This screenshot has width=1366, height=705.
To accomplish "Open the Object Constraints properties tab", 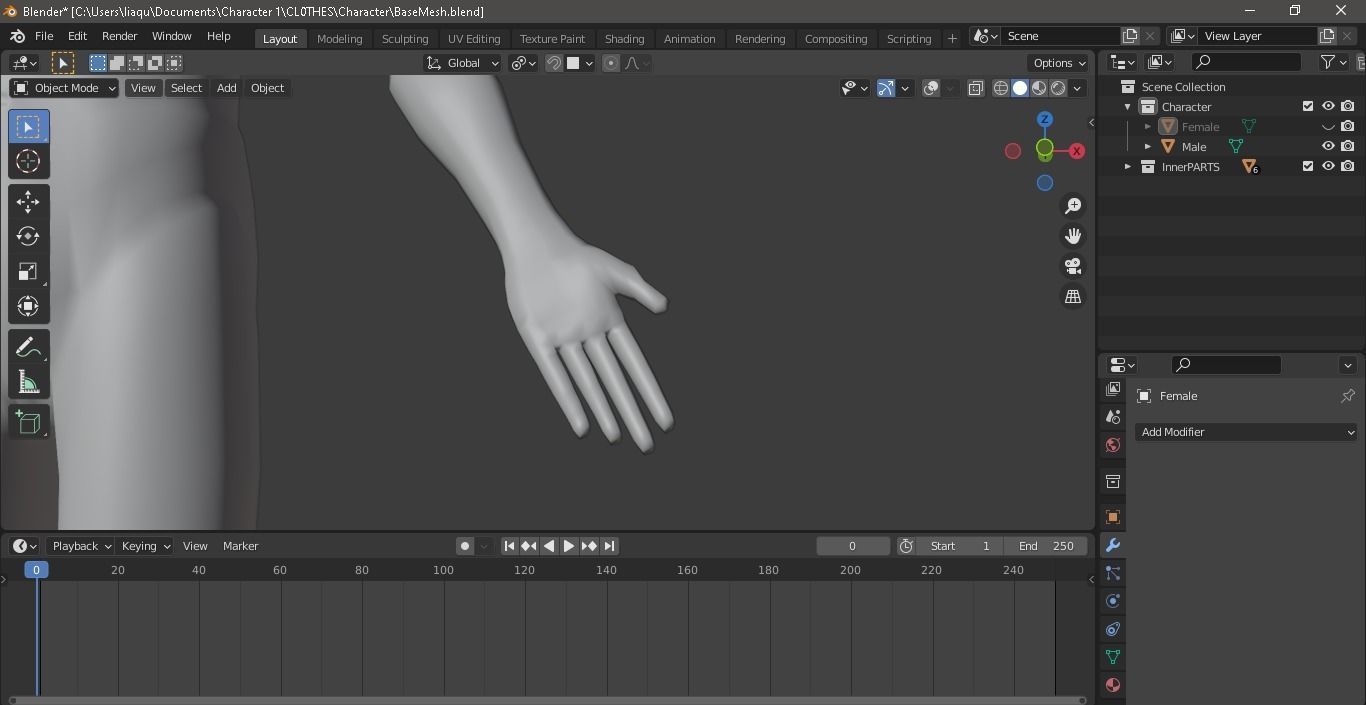I will click(x=1113, y=629).
